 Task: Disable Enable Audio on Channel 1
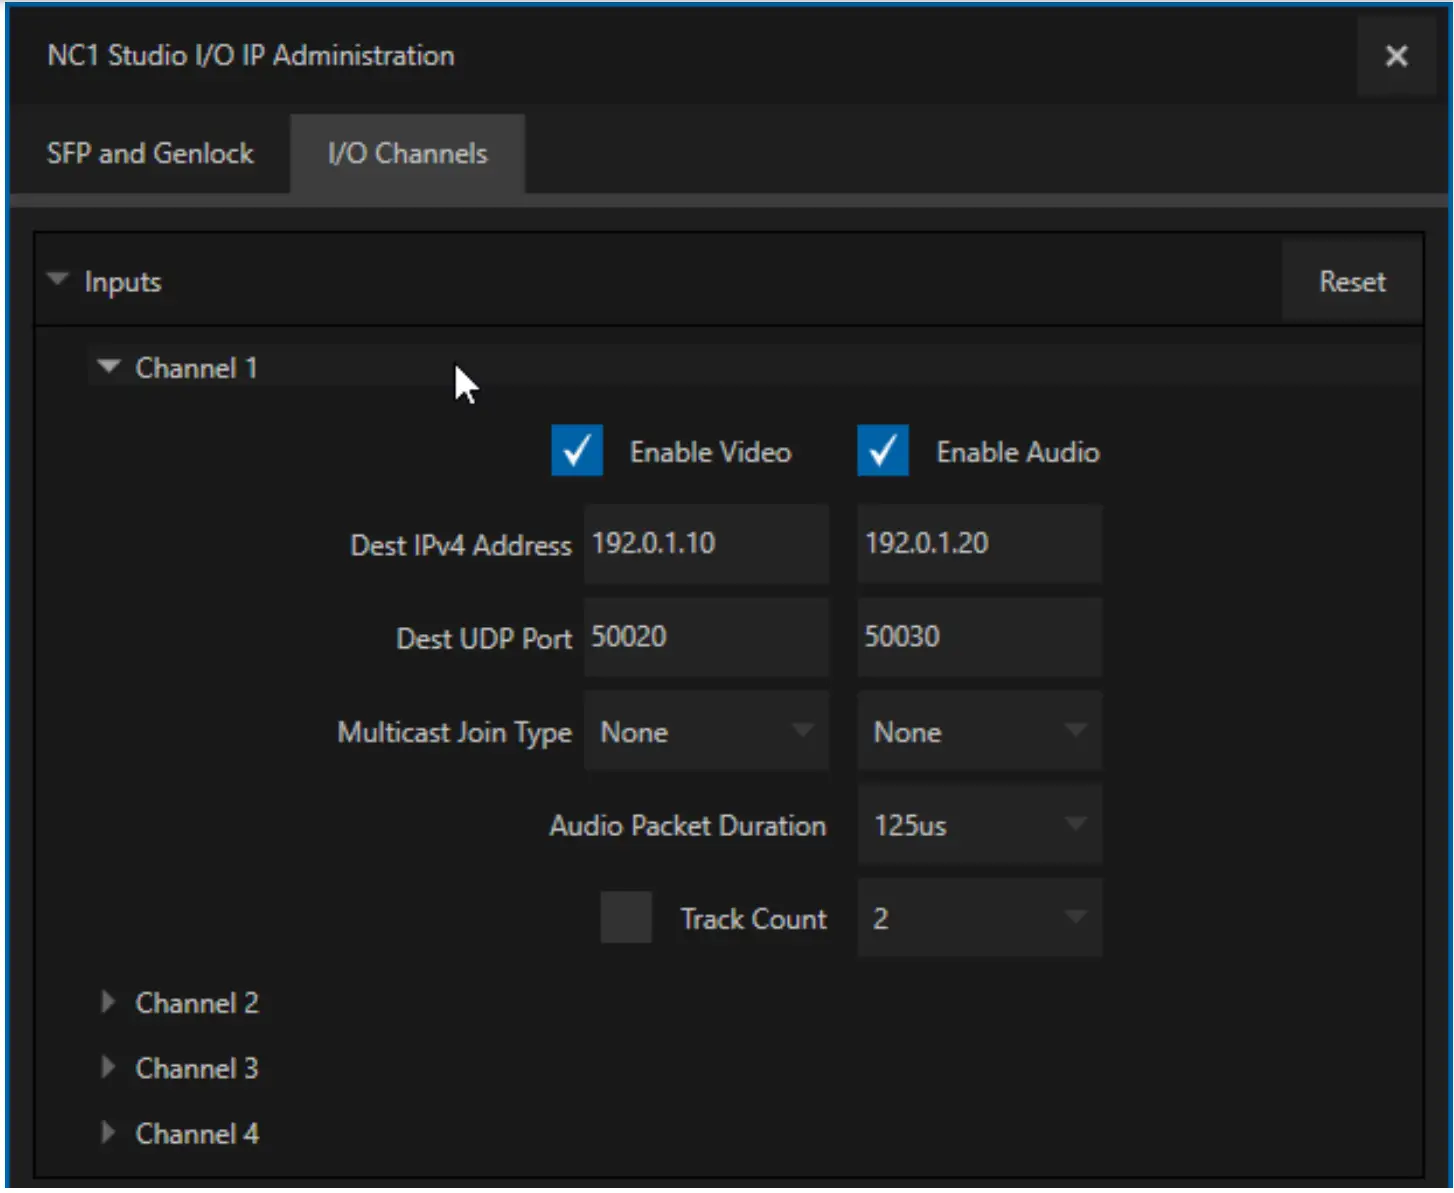coord(882,451)
